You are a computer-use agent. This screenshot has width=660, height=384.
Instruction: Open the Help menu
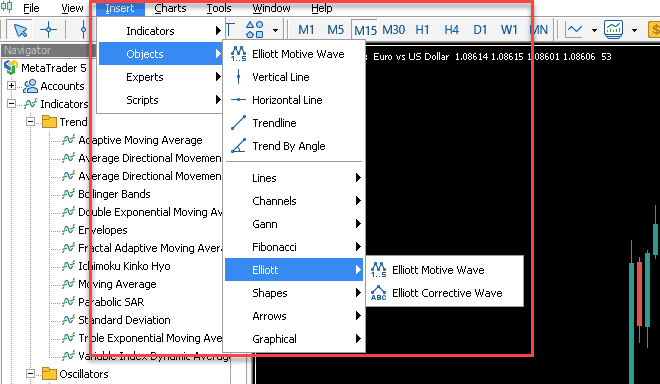pos(322,8)
